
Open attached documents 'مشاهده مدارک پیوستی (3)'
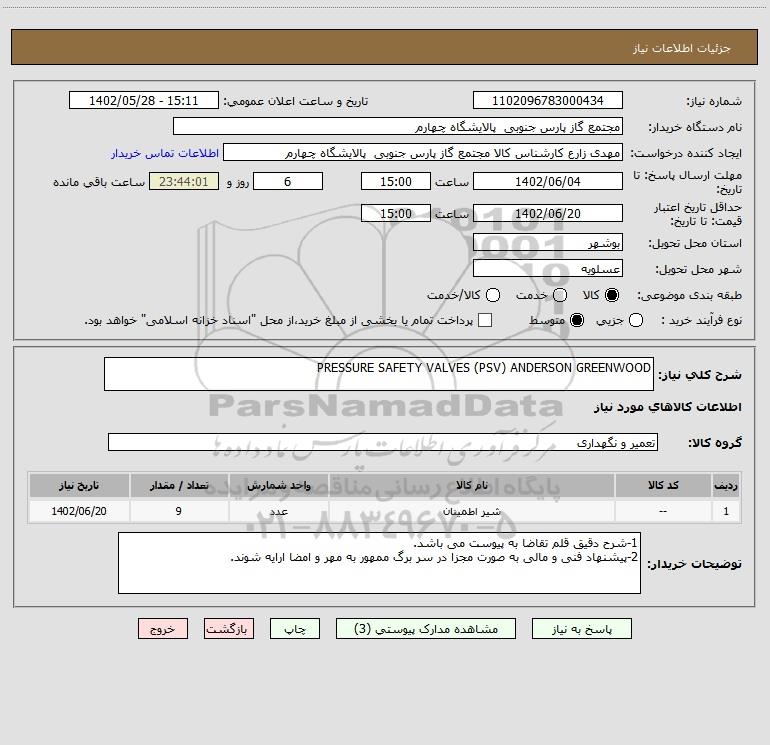point(426,629)
